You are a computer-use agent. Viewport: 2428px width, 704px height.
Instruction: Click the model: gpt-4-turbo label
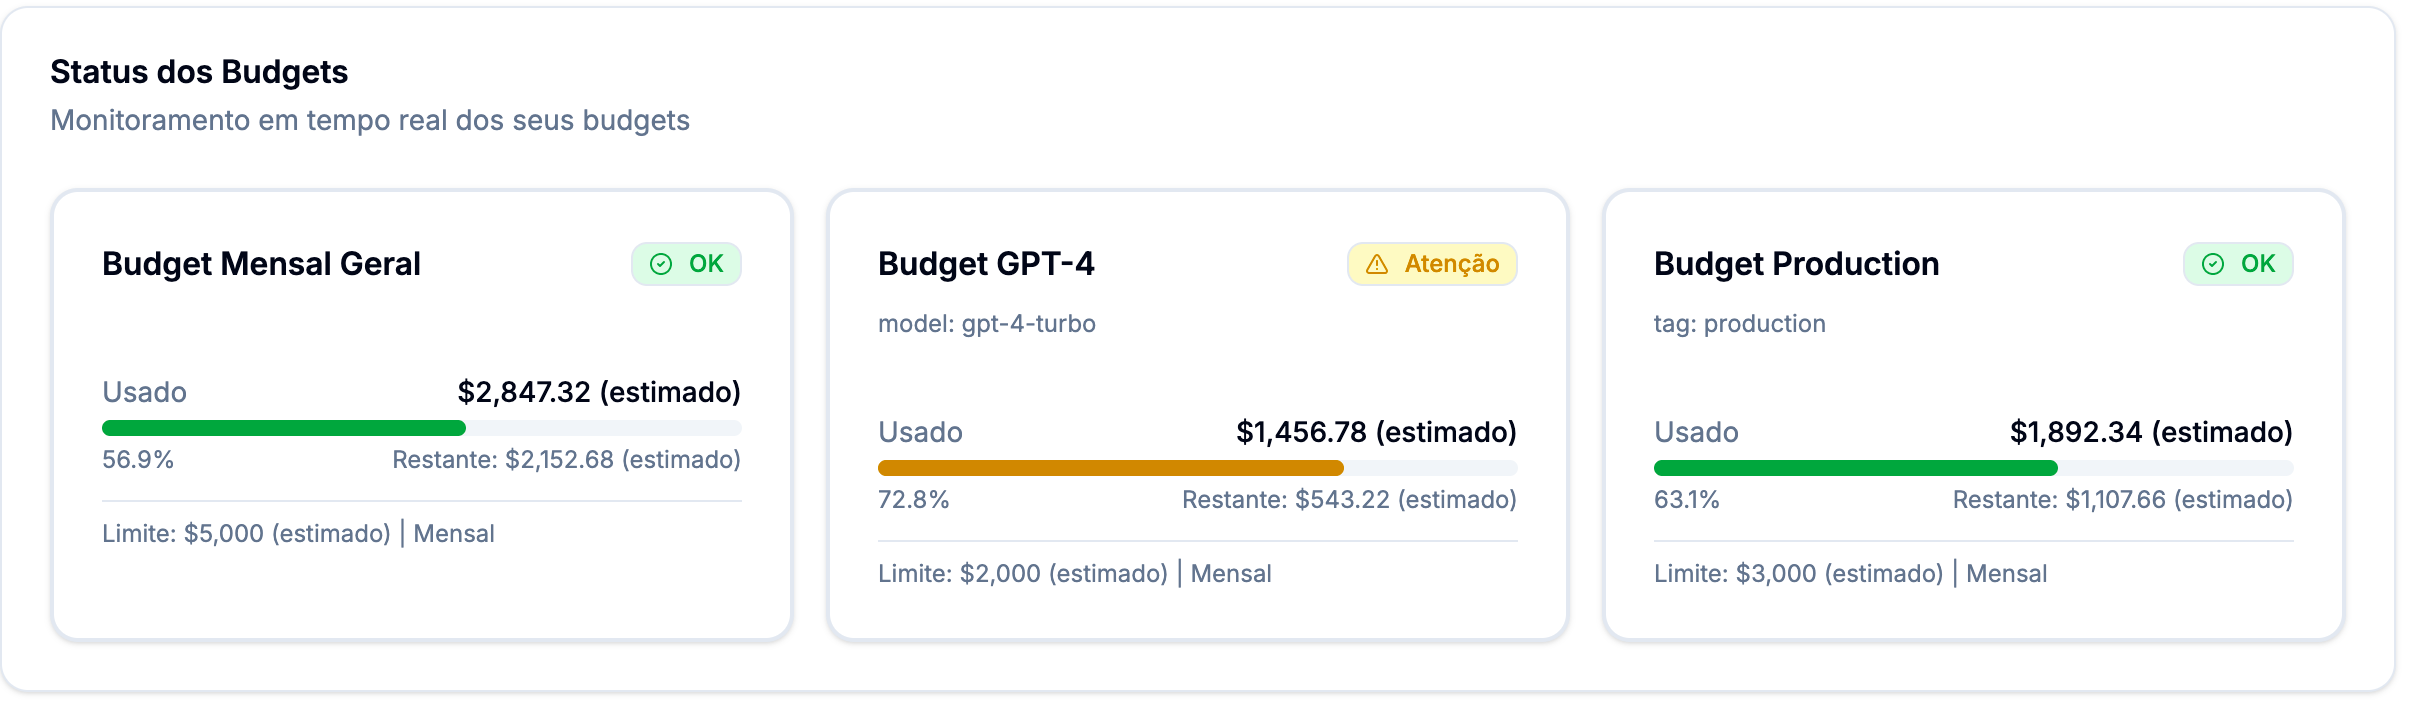click(x=987, y=323)
